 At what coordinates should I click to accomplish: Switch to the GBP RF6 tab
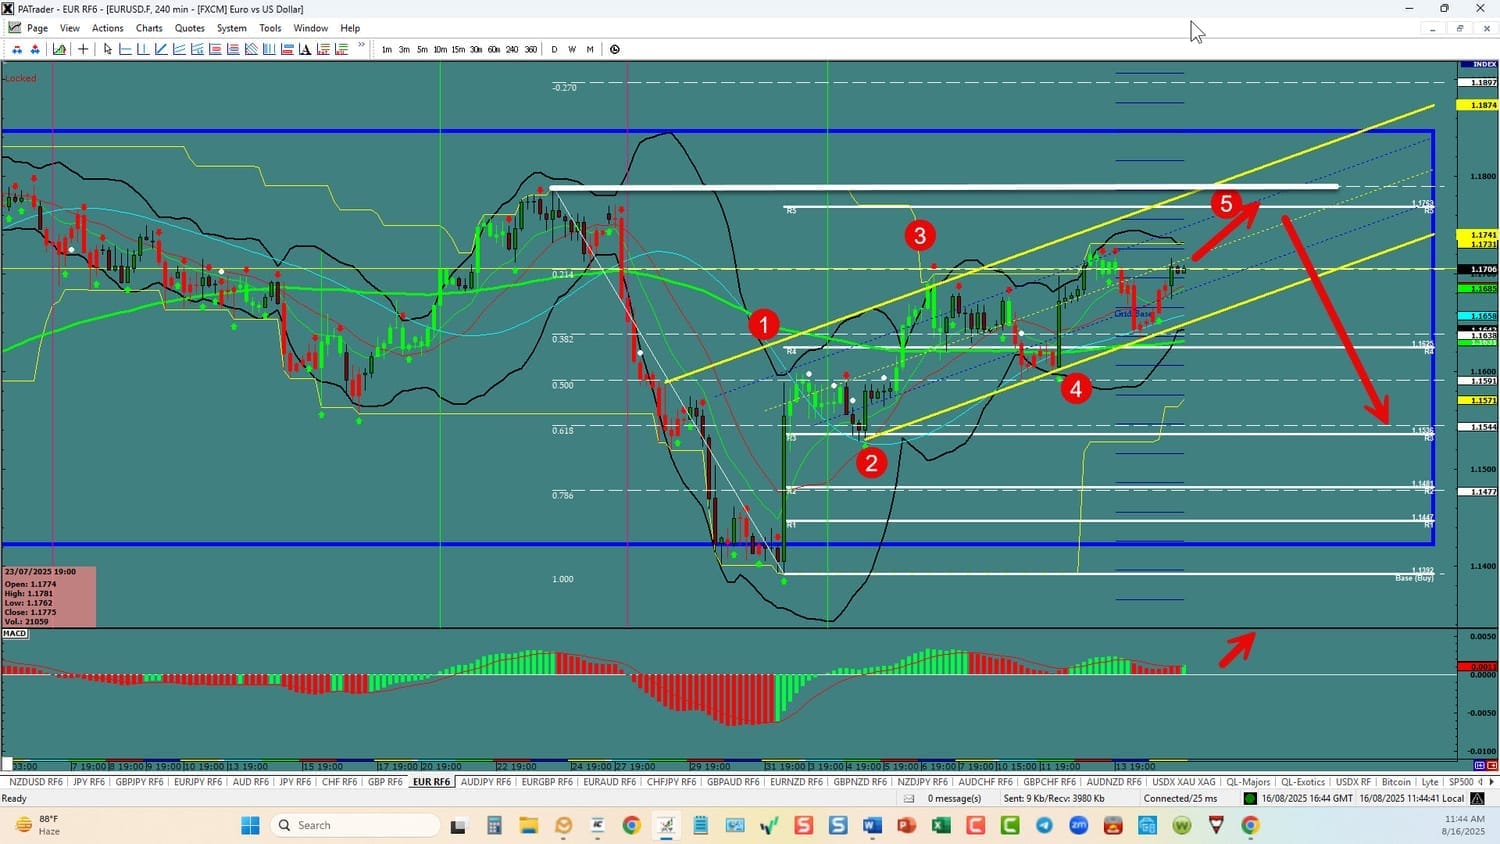pos(385,782)
